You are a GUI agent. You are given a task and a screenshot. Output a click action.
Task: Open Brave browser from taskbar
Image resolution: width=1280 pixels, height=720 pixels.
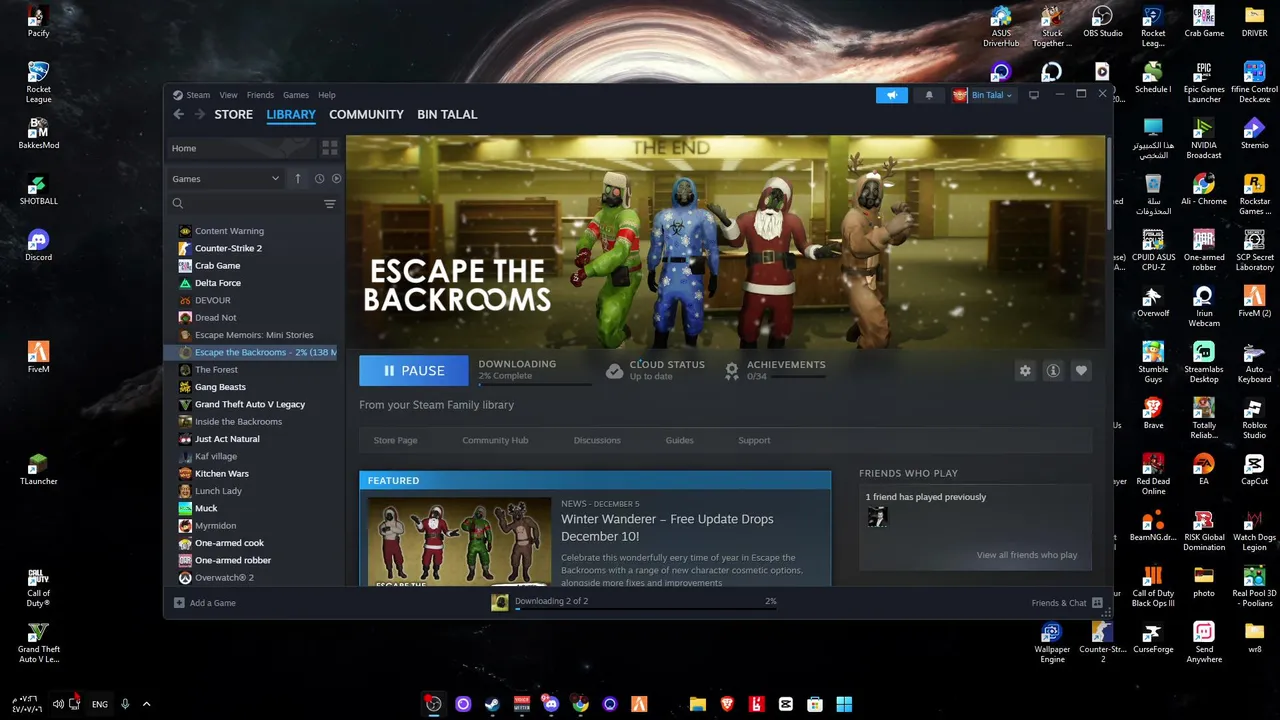point(727,704)
